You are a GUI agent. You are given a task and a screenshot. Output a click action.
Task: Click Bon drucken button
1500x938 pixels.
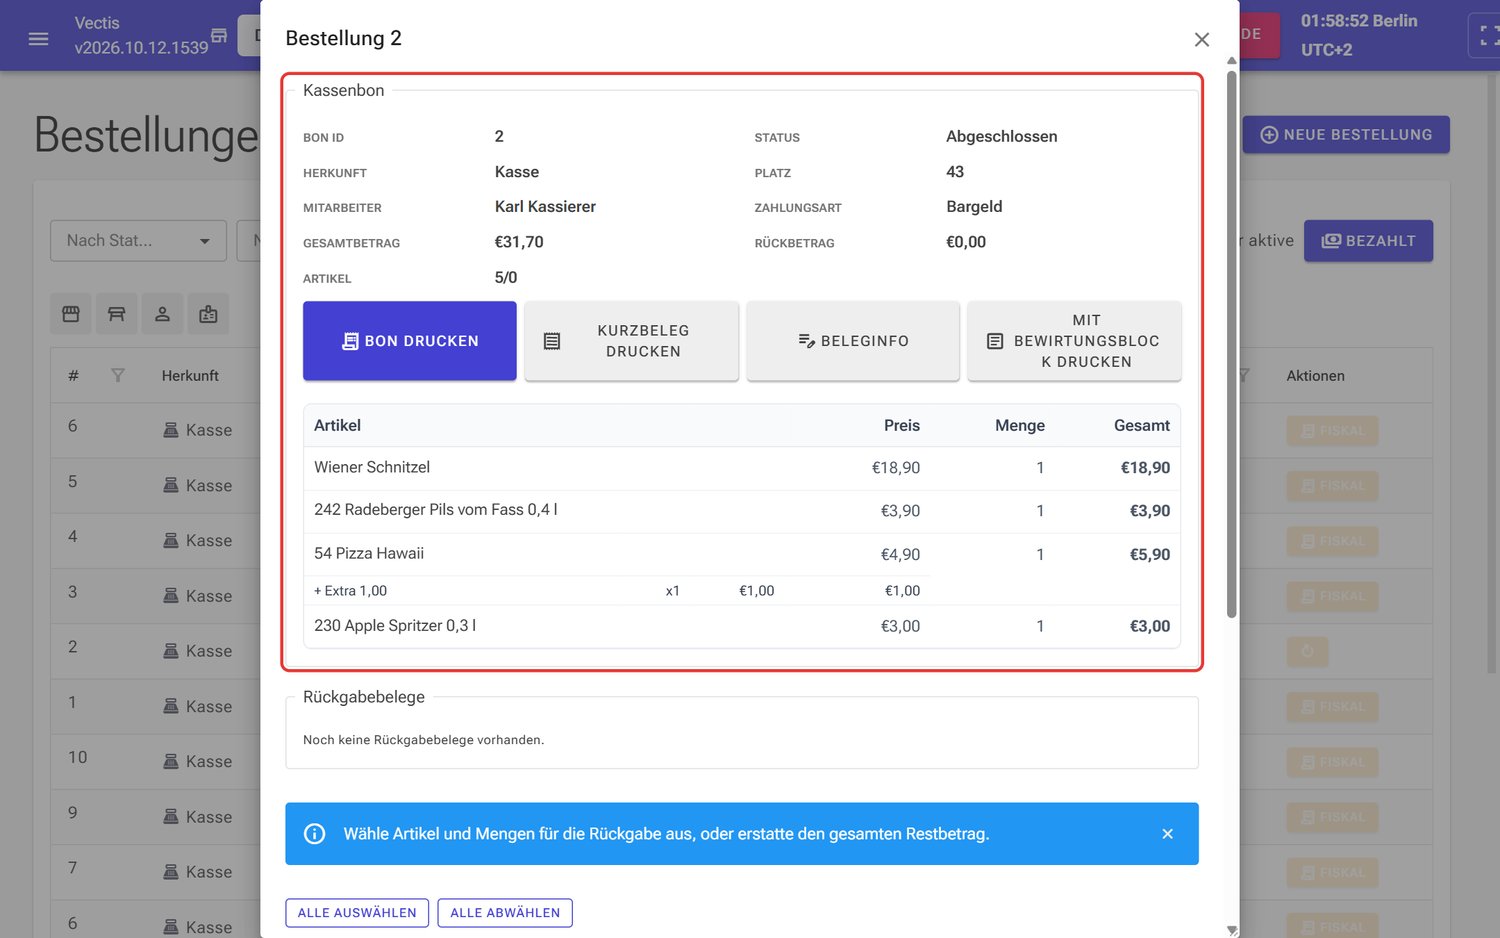pos(410,341)
